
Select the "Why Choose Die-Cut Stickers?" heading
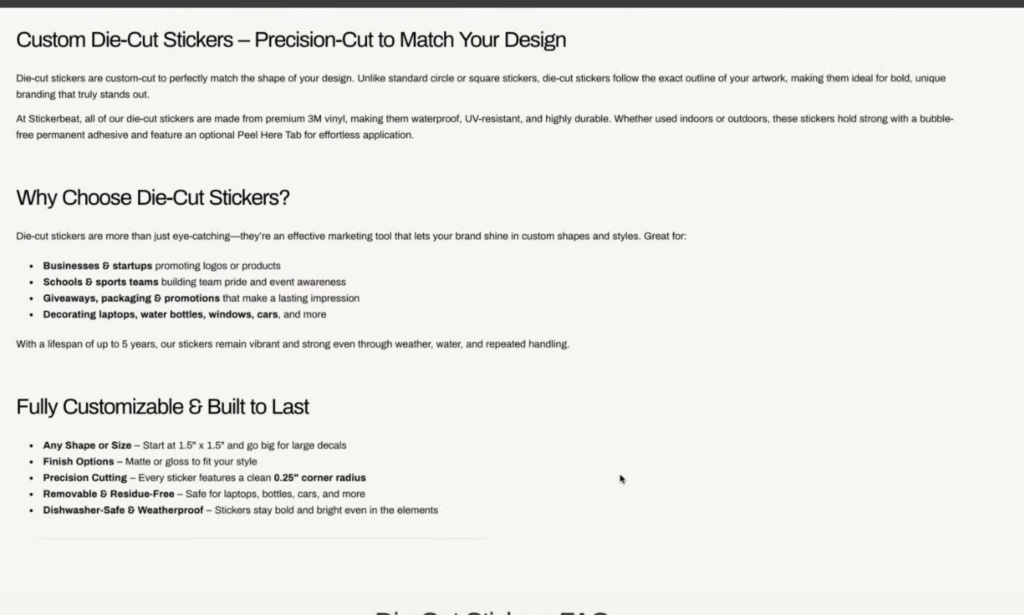pyautogui.click(x=153, y=197)
